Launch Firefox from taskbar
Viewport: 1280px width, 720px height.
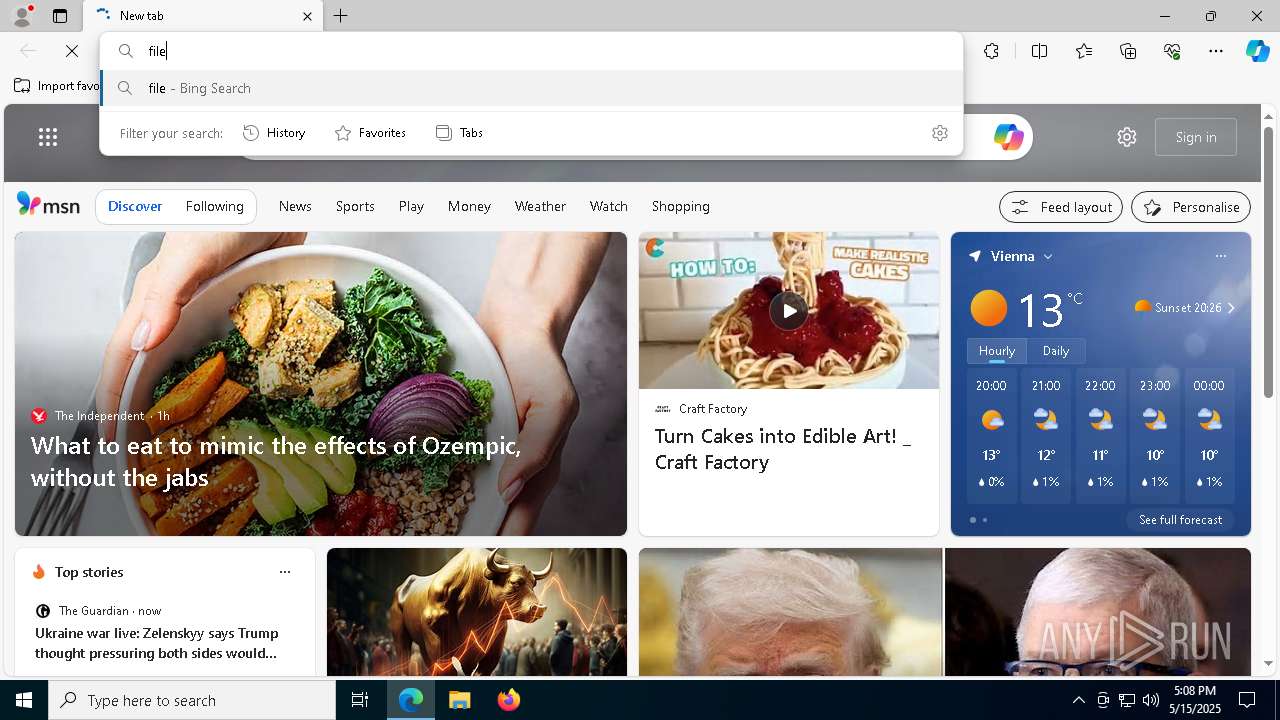pyautogui.click(x=509, y=700)
